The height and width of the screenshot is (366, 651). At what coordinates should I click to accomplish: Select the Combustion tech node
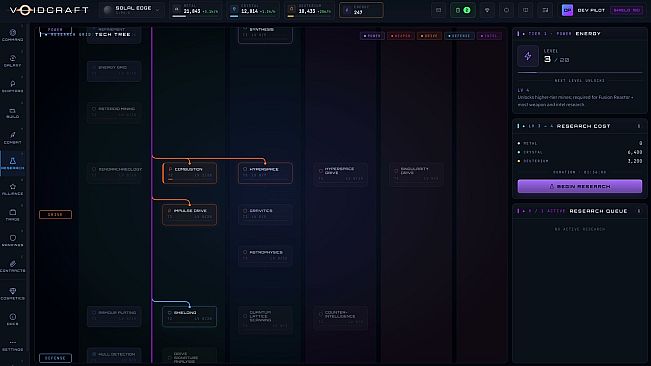pos(189,173)
